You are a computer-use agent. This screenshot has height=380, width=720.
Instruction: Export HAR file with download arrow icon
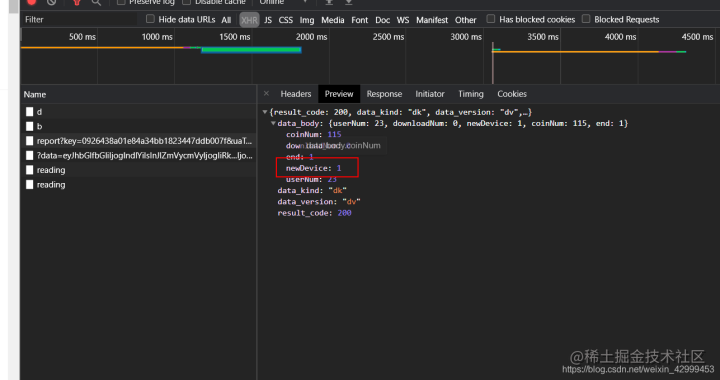point(349,2)
